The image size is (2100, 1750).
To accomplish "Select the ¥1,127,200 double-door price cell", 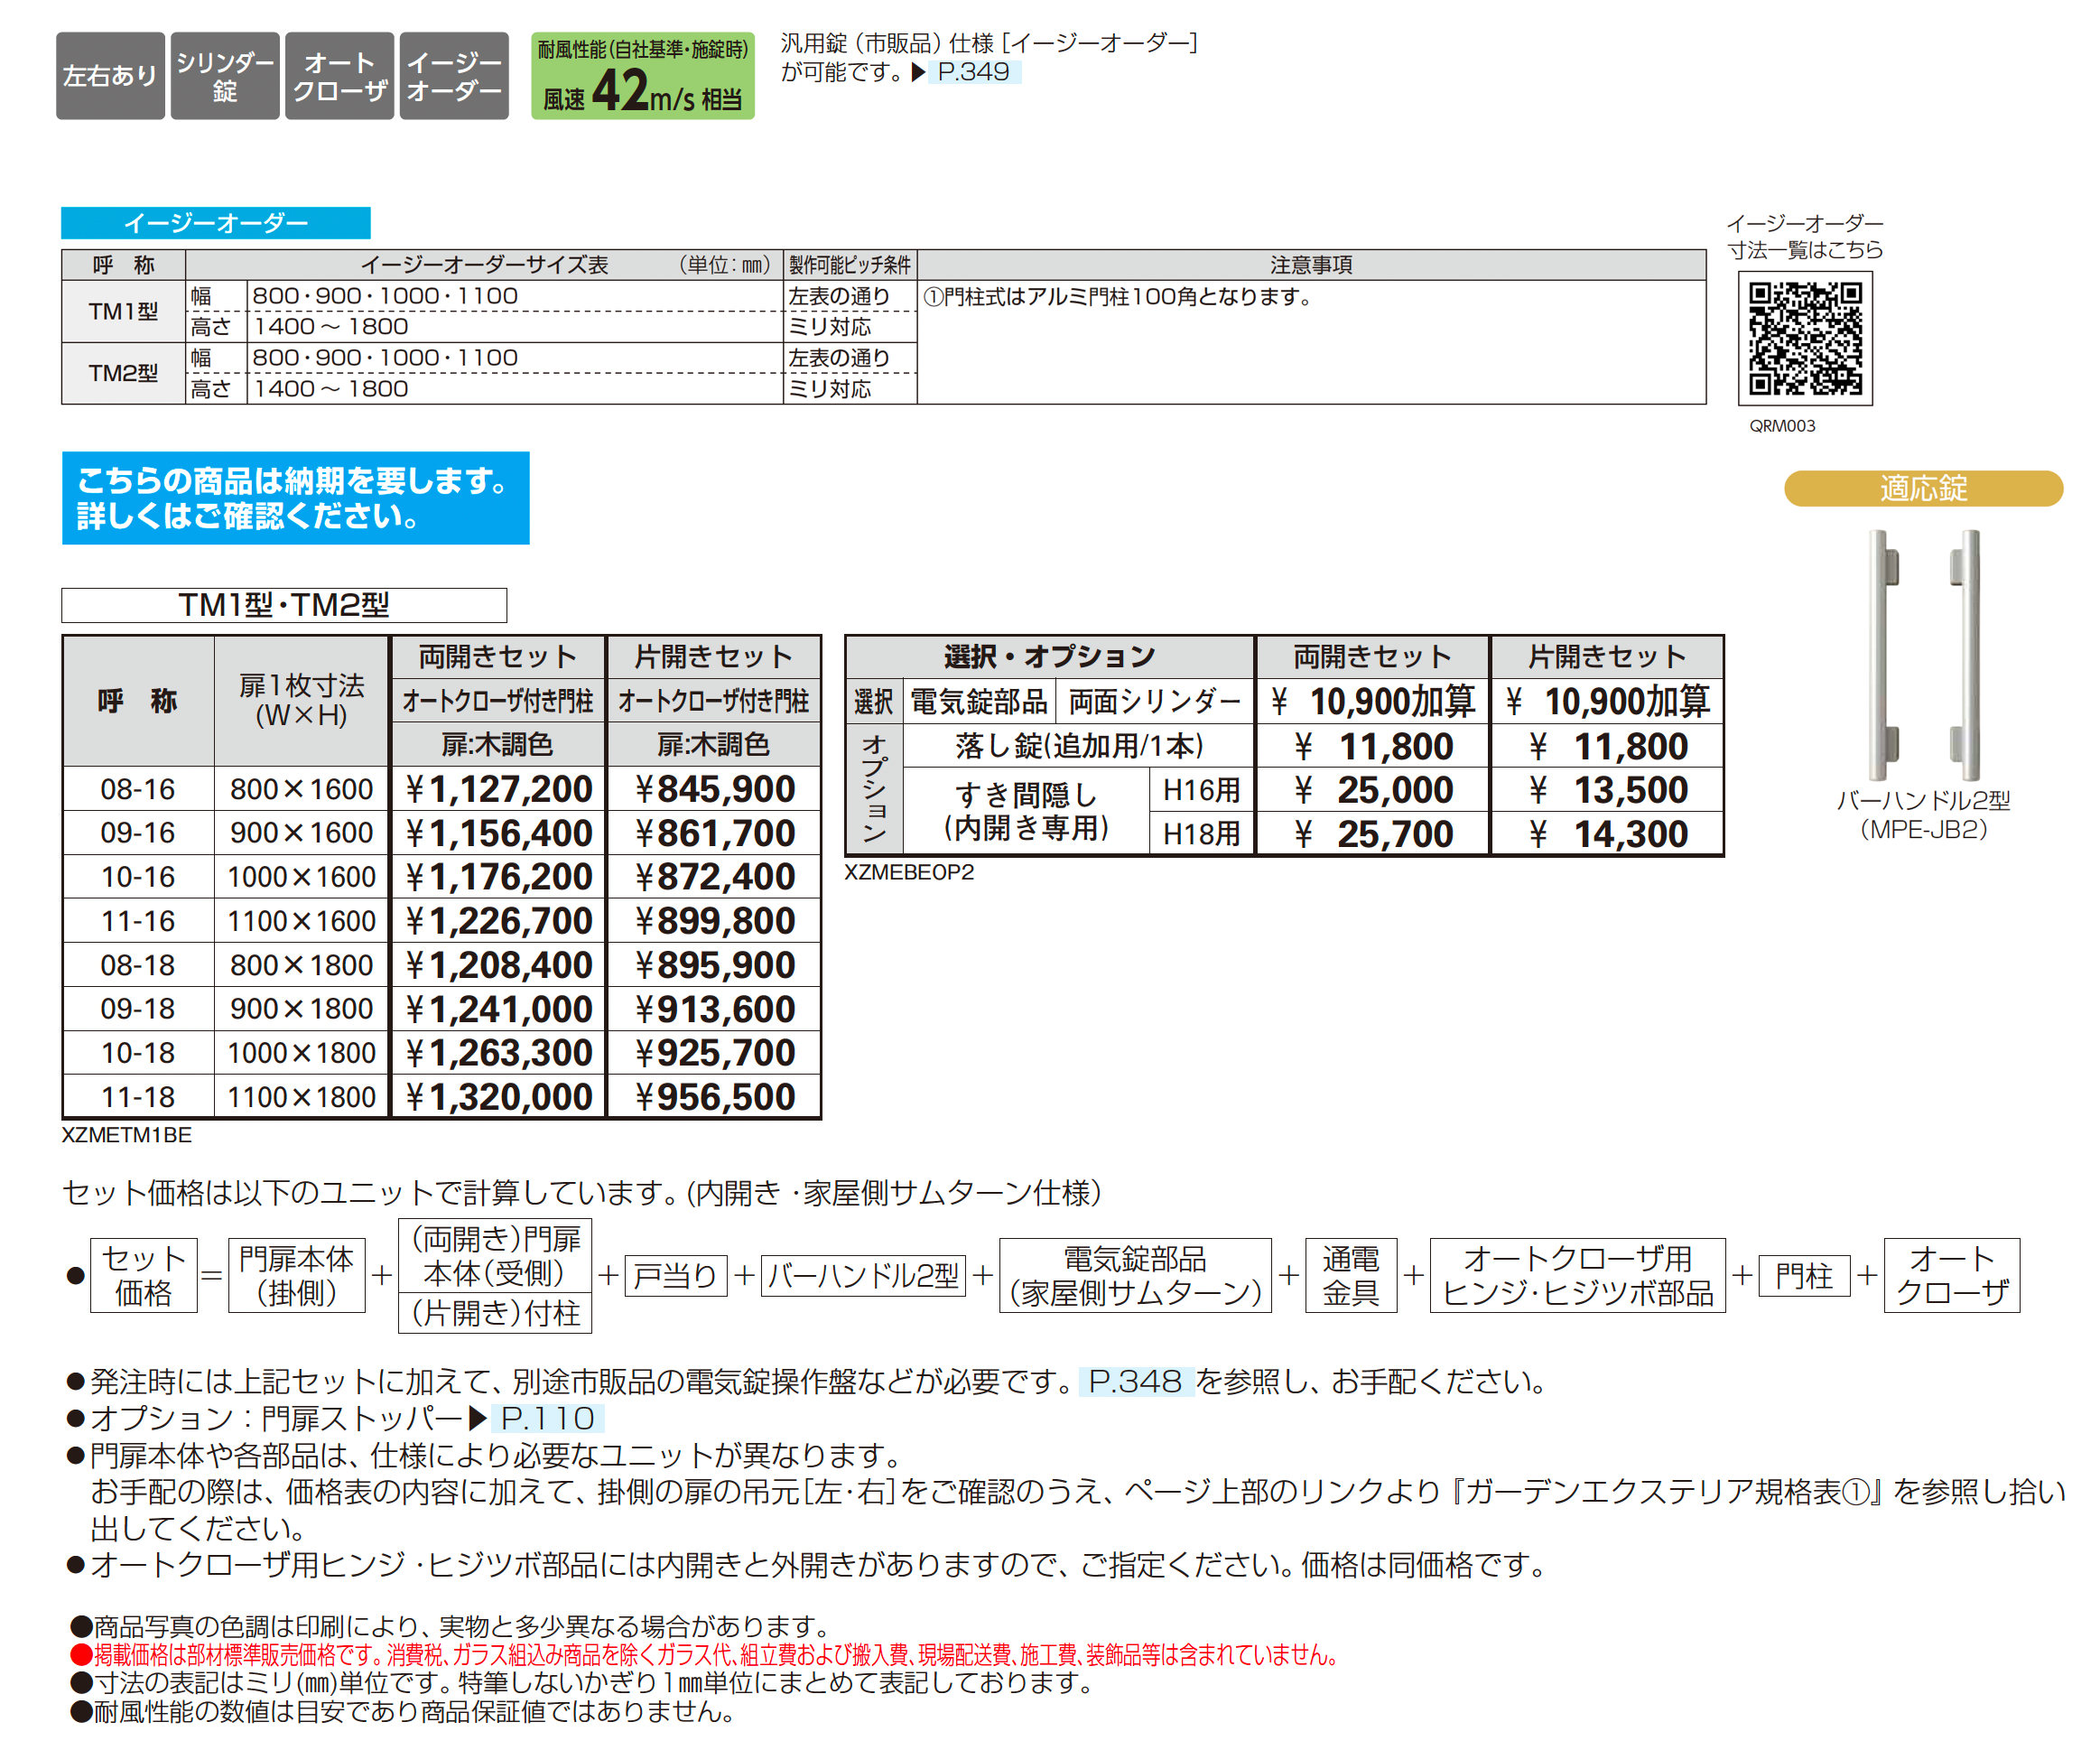I will tap(498, 789).
